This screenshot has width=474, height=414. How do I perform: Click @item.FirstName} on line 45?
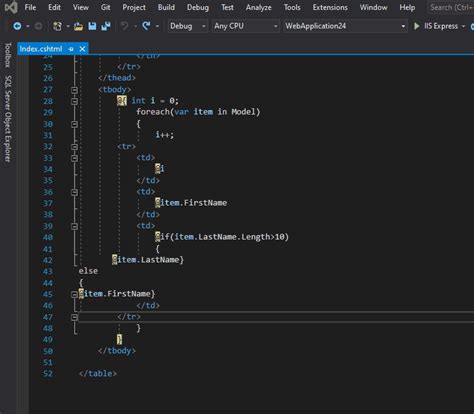(117, 294)
